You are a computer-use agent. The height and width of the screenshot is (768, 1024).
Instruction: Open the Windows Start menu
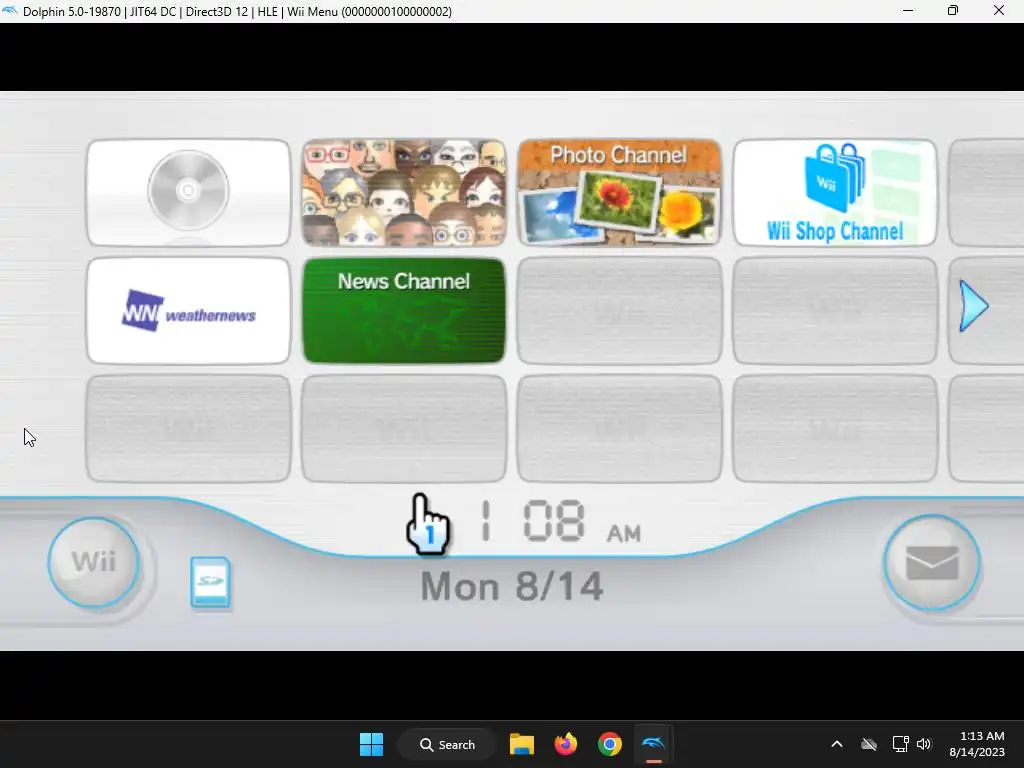point(372,744)
